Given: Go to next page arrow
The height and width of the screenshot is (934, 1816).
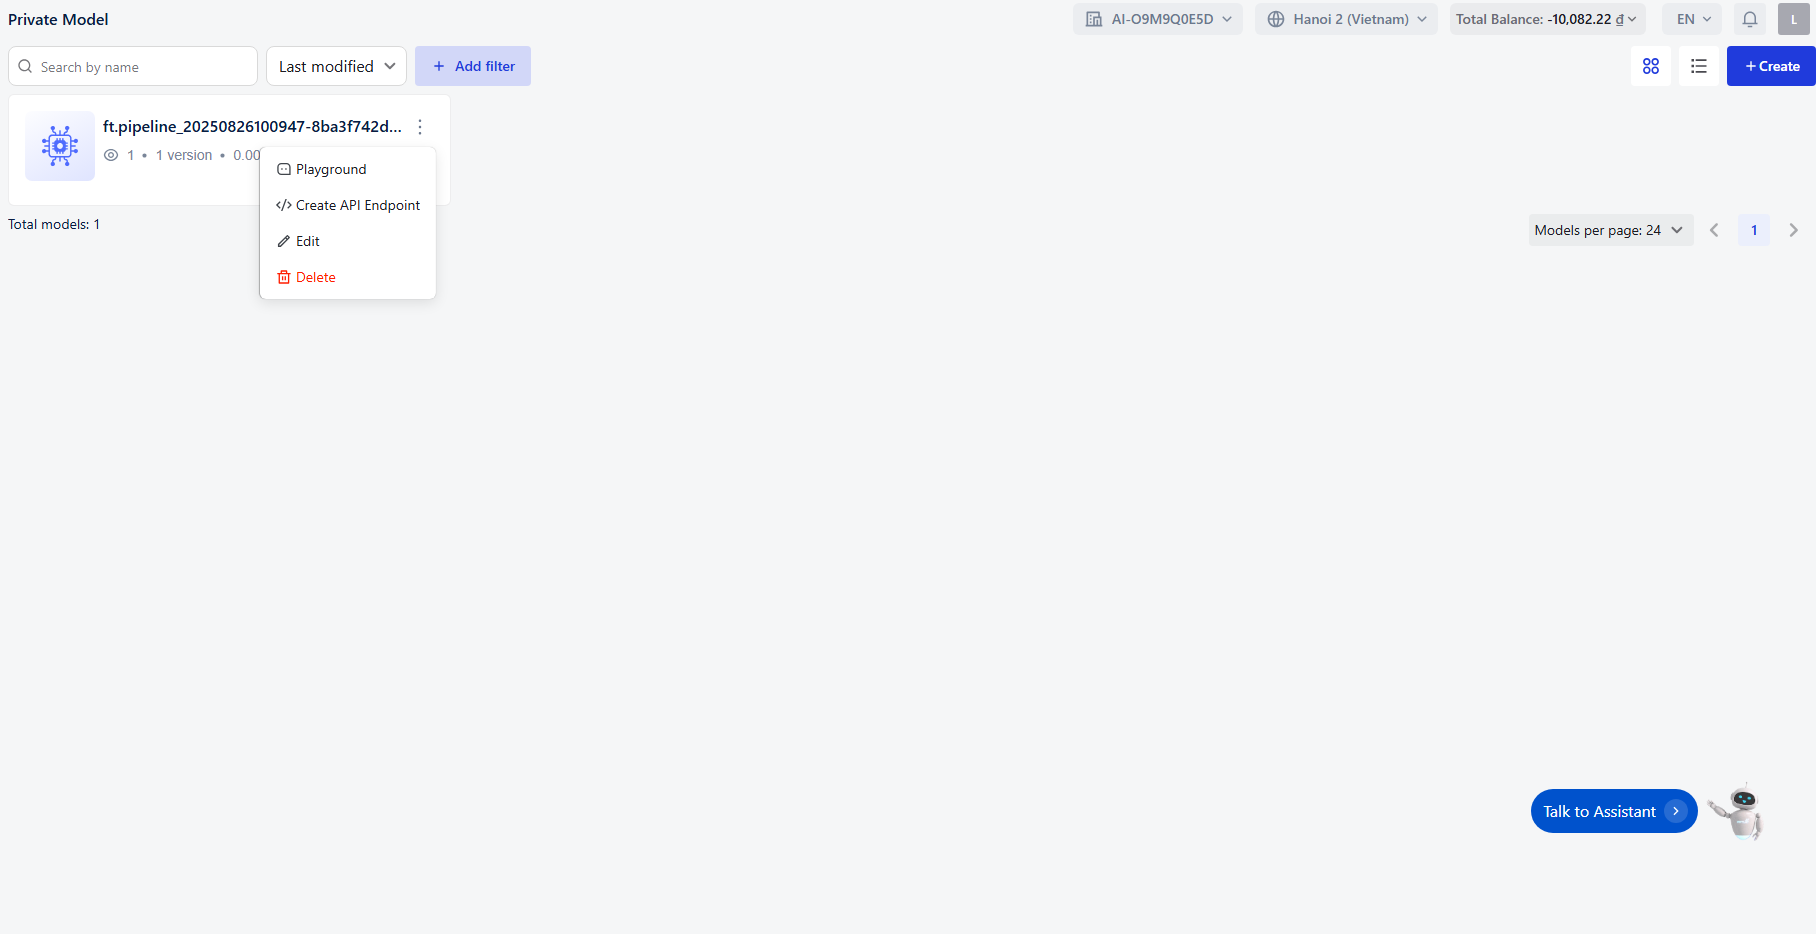Looking at the screenshot, I should click(1793, 230).
